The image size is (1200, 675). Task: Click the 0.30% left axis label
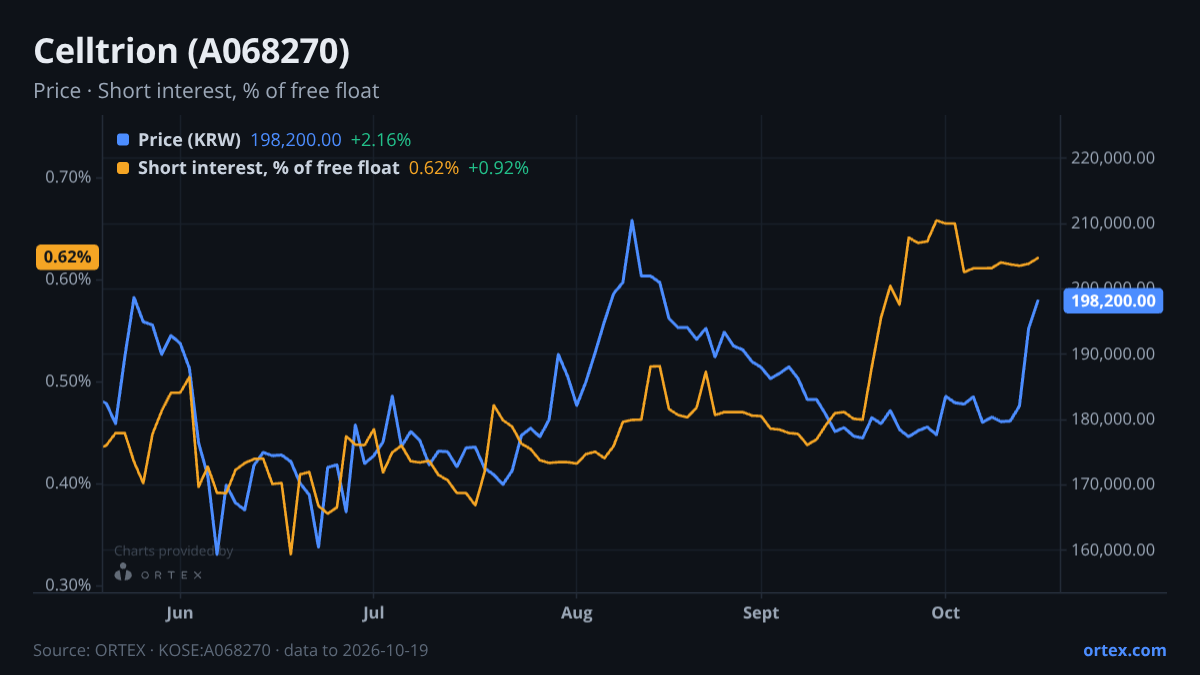(x=69, y=585)
